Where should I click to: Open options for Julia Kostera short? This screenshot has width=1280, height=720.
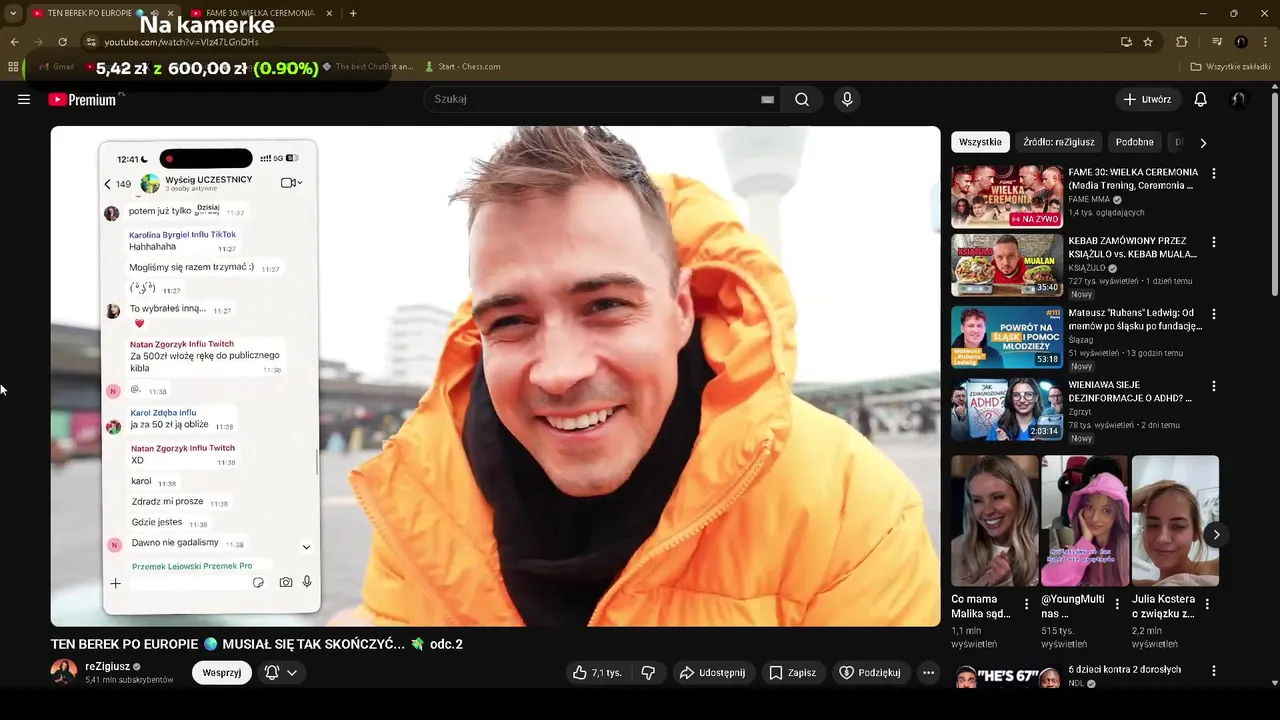1207,604
